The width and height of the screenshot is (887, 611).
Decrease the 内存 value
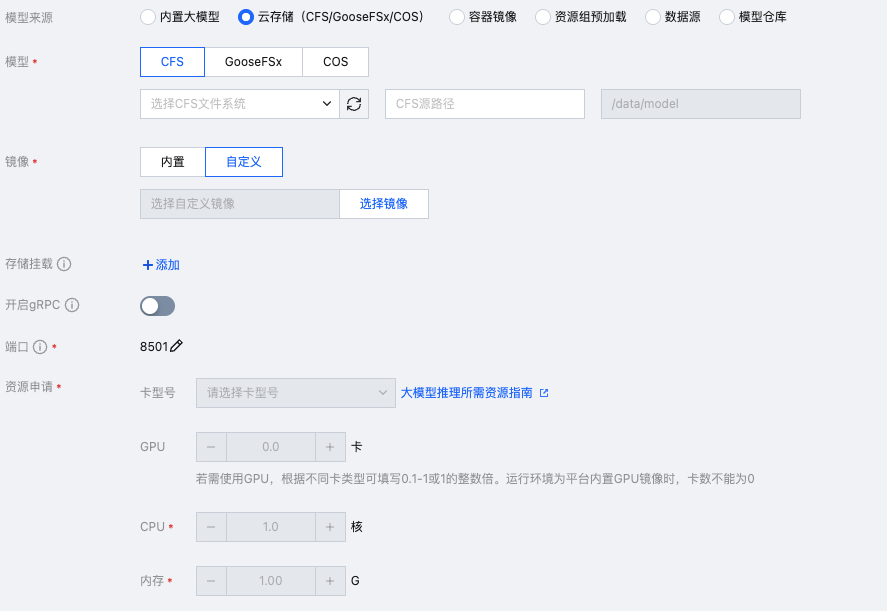coord(211,581)
